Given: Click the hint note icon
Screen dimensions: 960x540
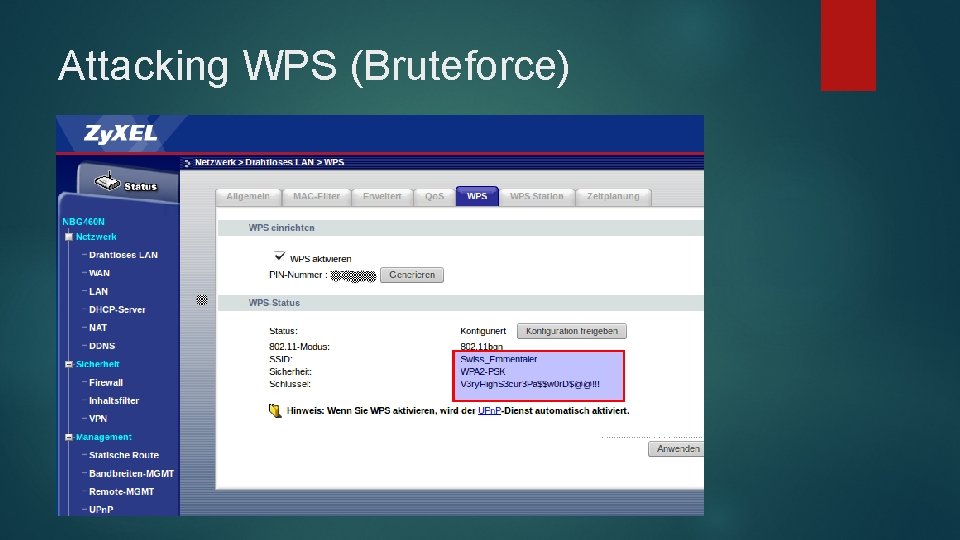Looking at the screenshot, I should pyautogui.click(x=275, y=411).
